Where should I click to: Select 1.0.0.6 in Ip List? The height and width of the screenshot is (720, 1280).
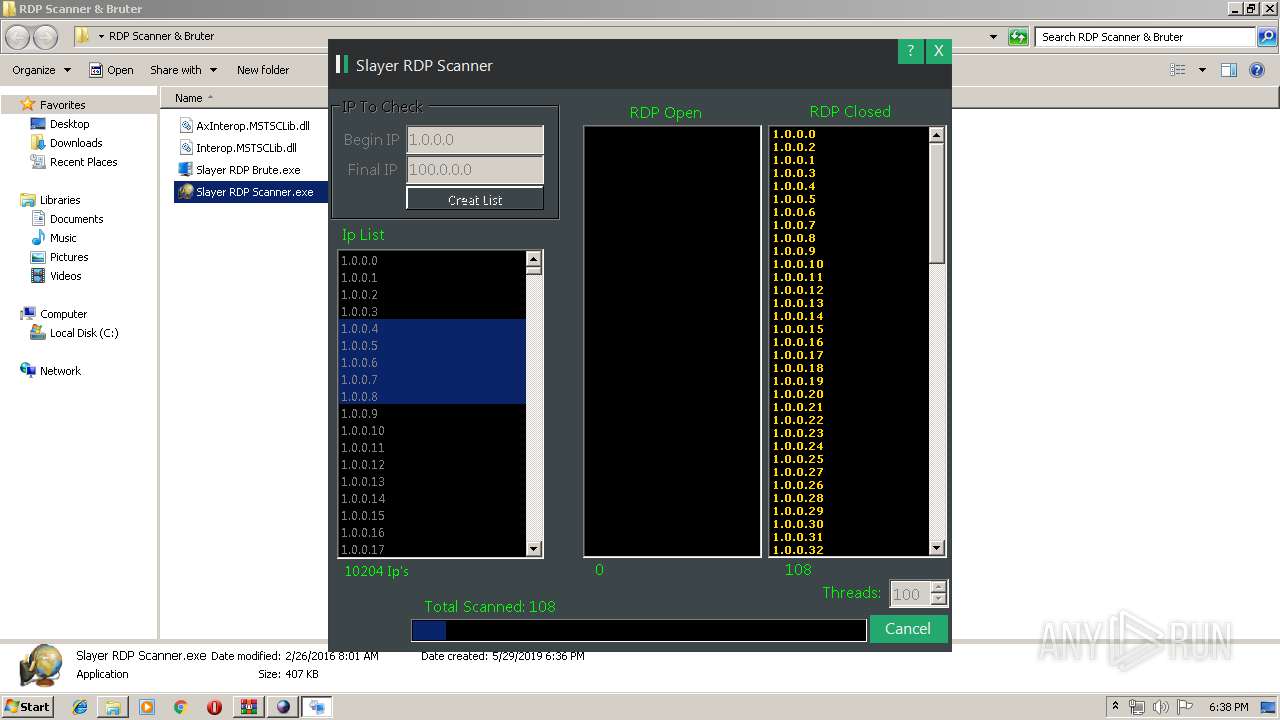click(x=432, y=362)
